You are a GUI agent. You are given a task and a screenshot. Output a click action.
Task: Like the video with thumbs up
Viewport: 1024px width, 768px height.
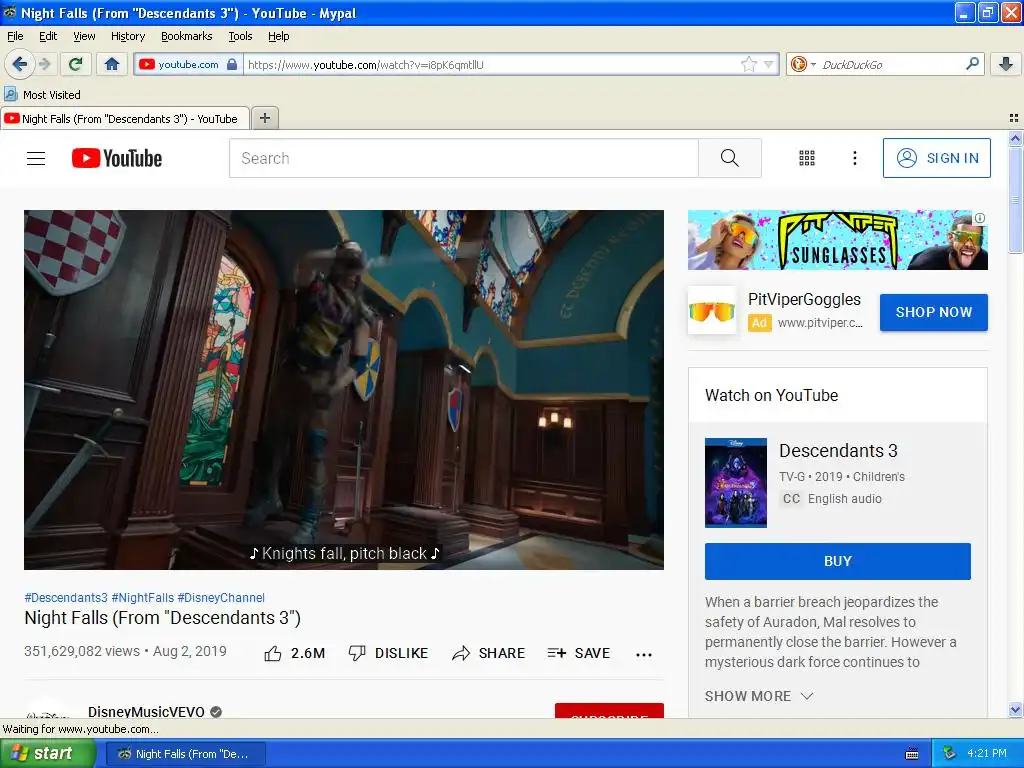pos(294,653)
